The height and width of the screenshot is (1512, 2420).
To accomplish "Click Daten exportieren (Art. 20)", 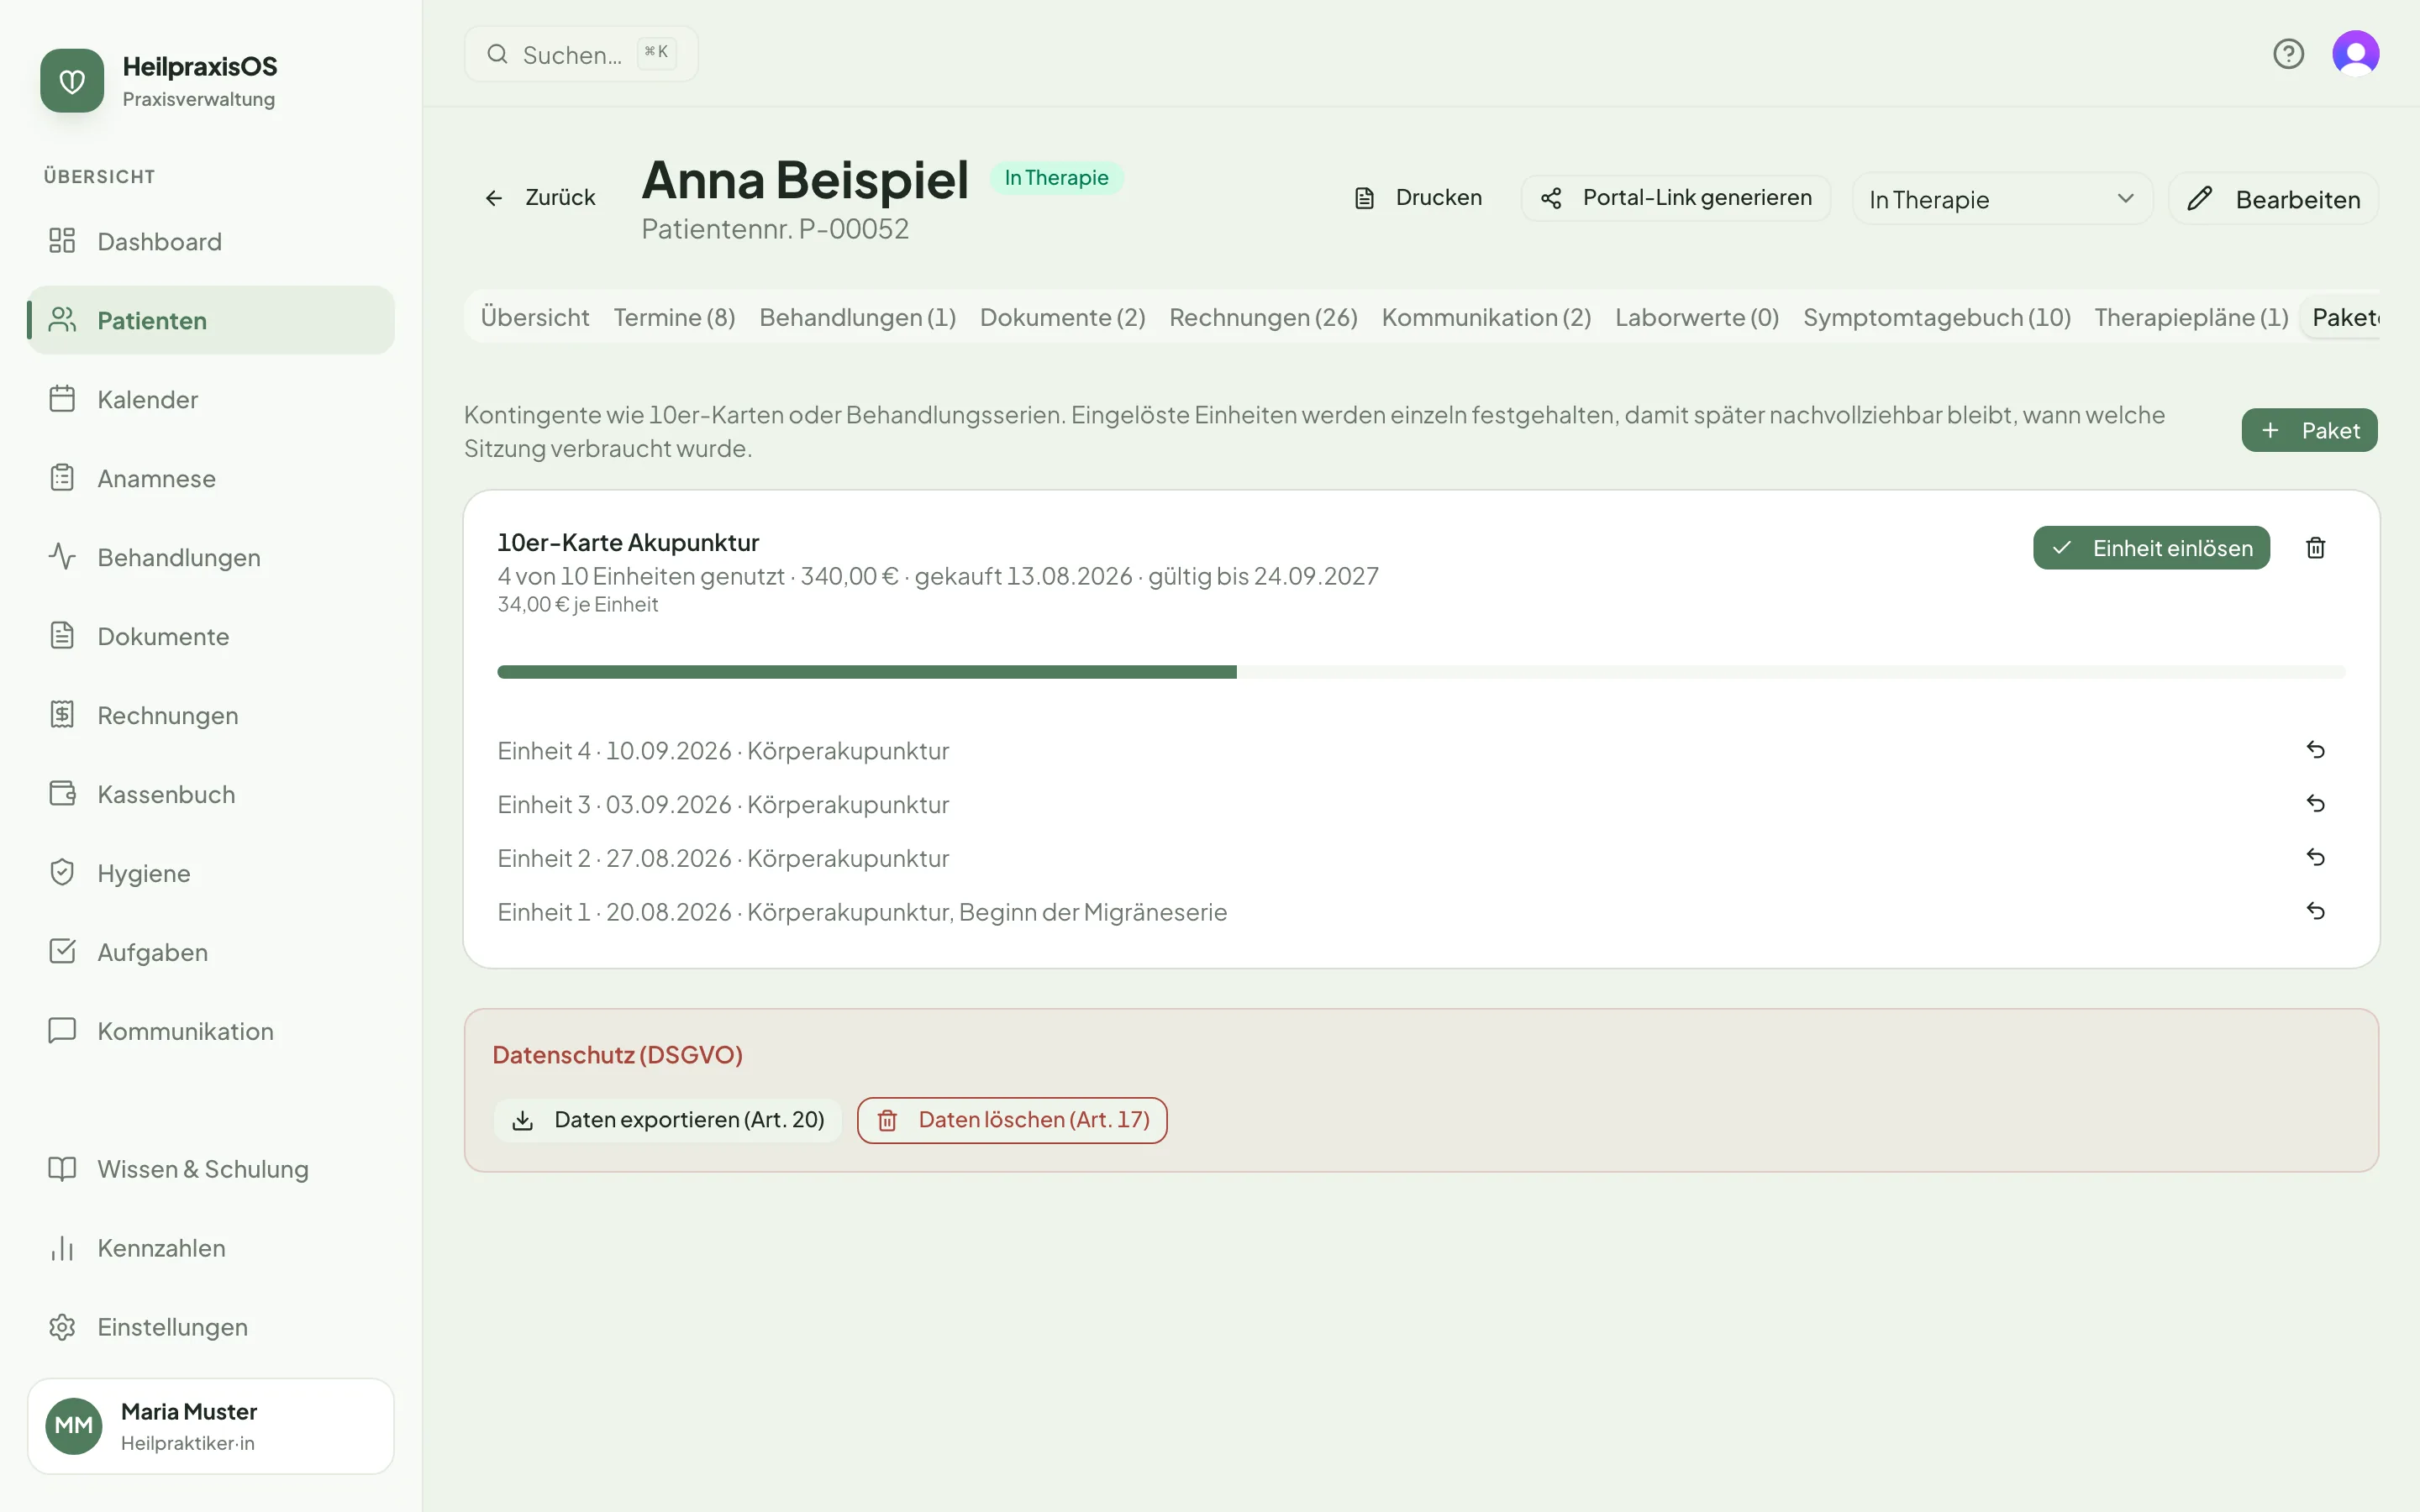I will (667, 1120).
